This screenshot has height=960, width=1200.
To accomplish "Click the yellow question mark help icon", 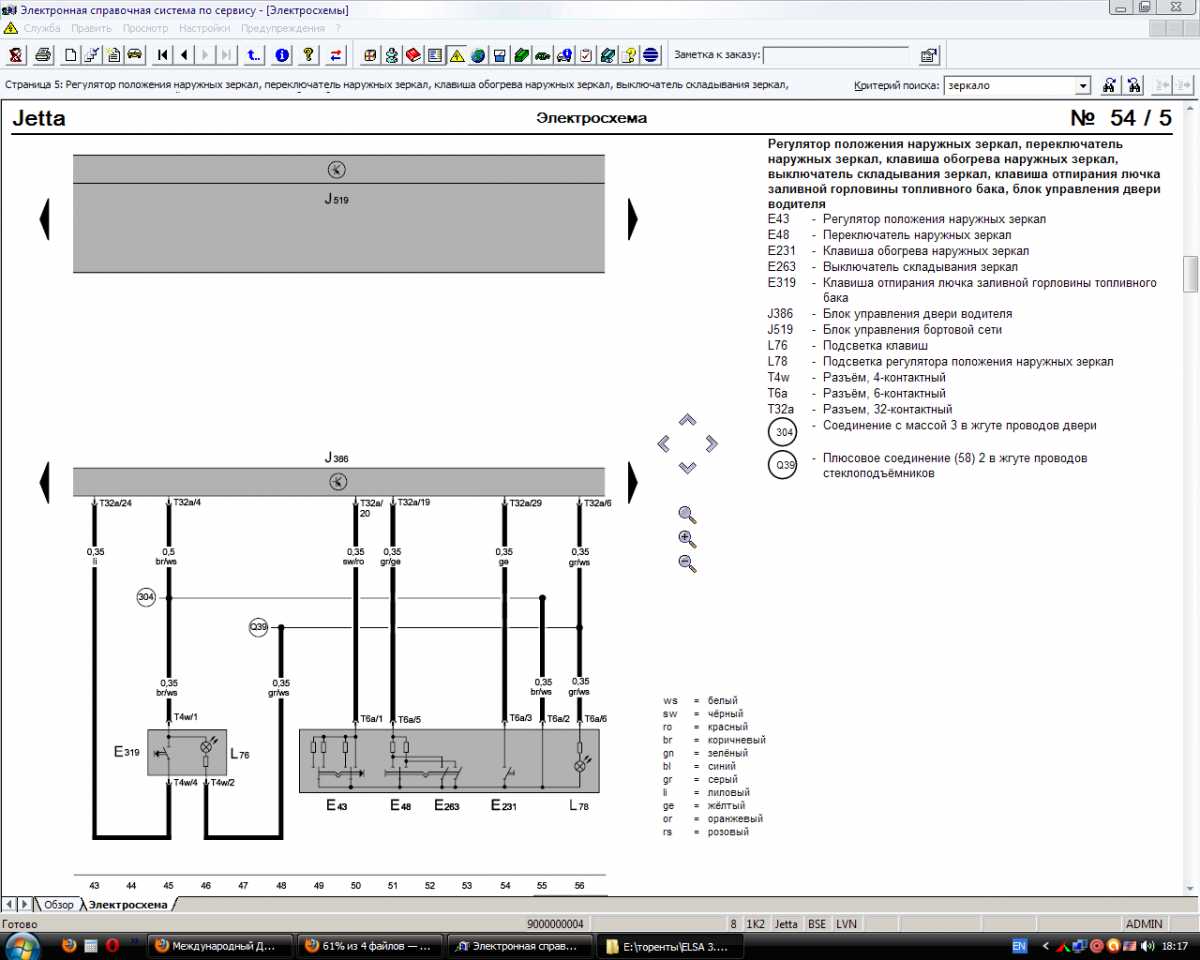I will coord(309,55).
